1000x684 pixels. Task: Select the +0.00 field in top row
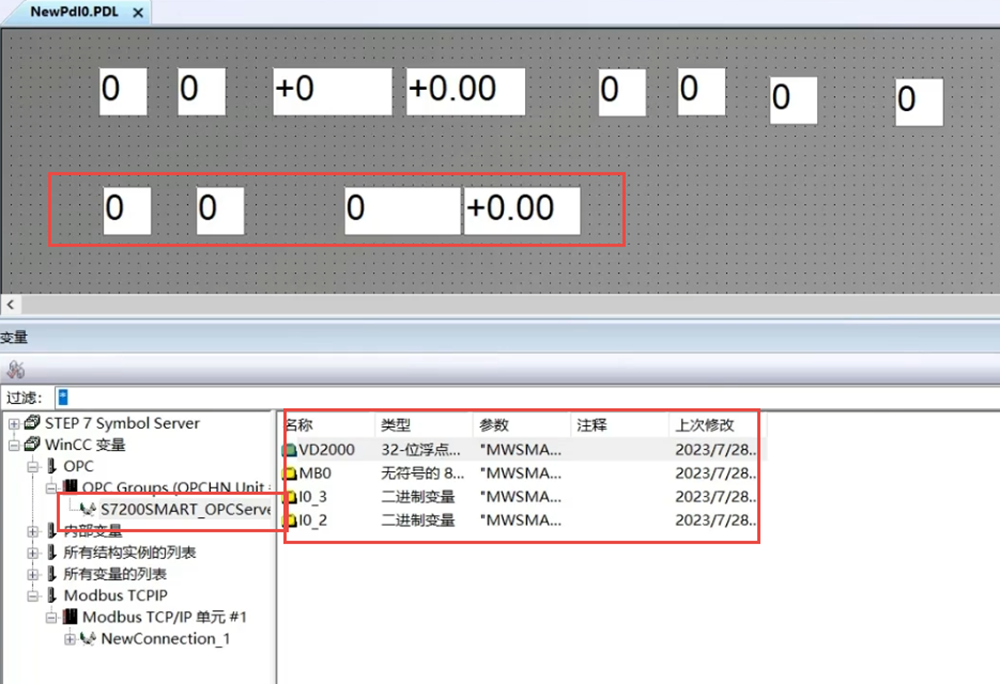465,91
